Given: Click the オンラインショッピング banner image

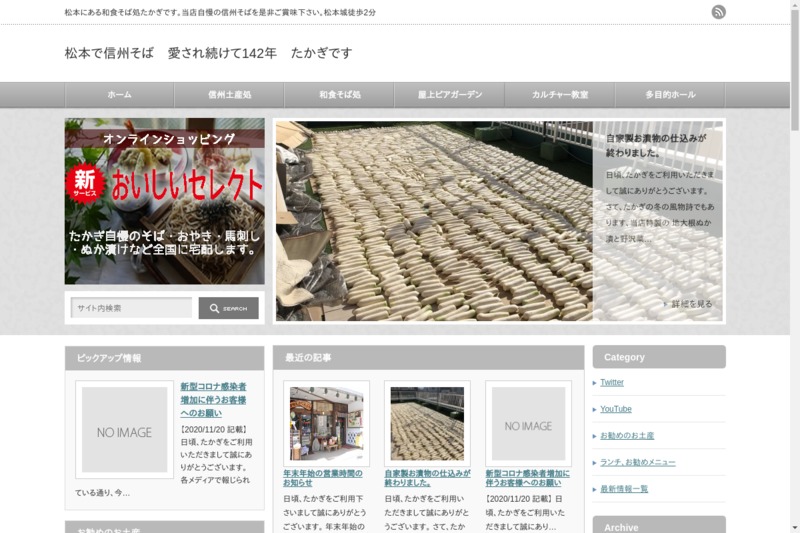Looking at the screenshot, I should click(165, 201).
